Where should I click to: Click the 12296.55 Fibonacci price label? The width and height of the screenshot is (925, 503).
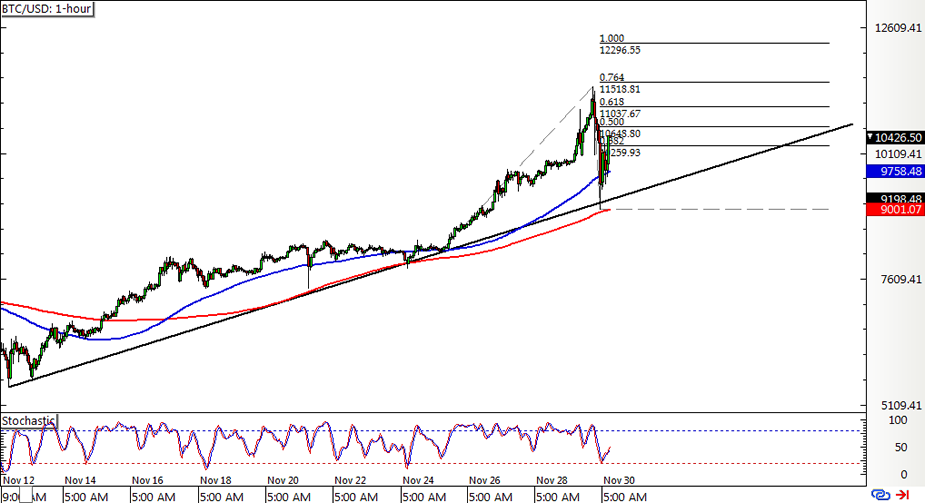point(620,50)
